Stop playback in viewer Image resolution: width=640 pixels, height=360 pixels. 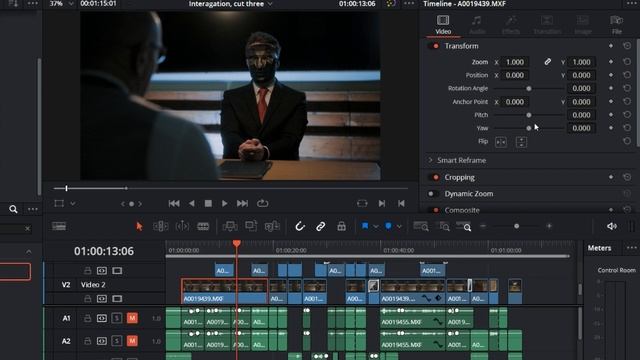[208, 203]
